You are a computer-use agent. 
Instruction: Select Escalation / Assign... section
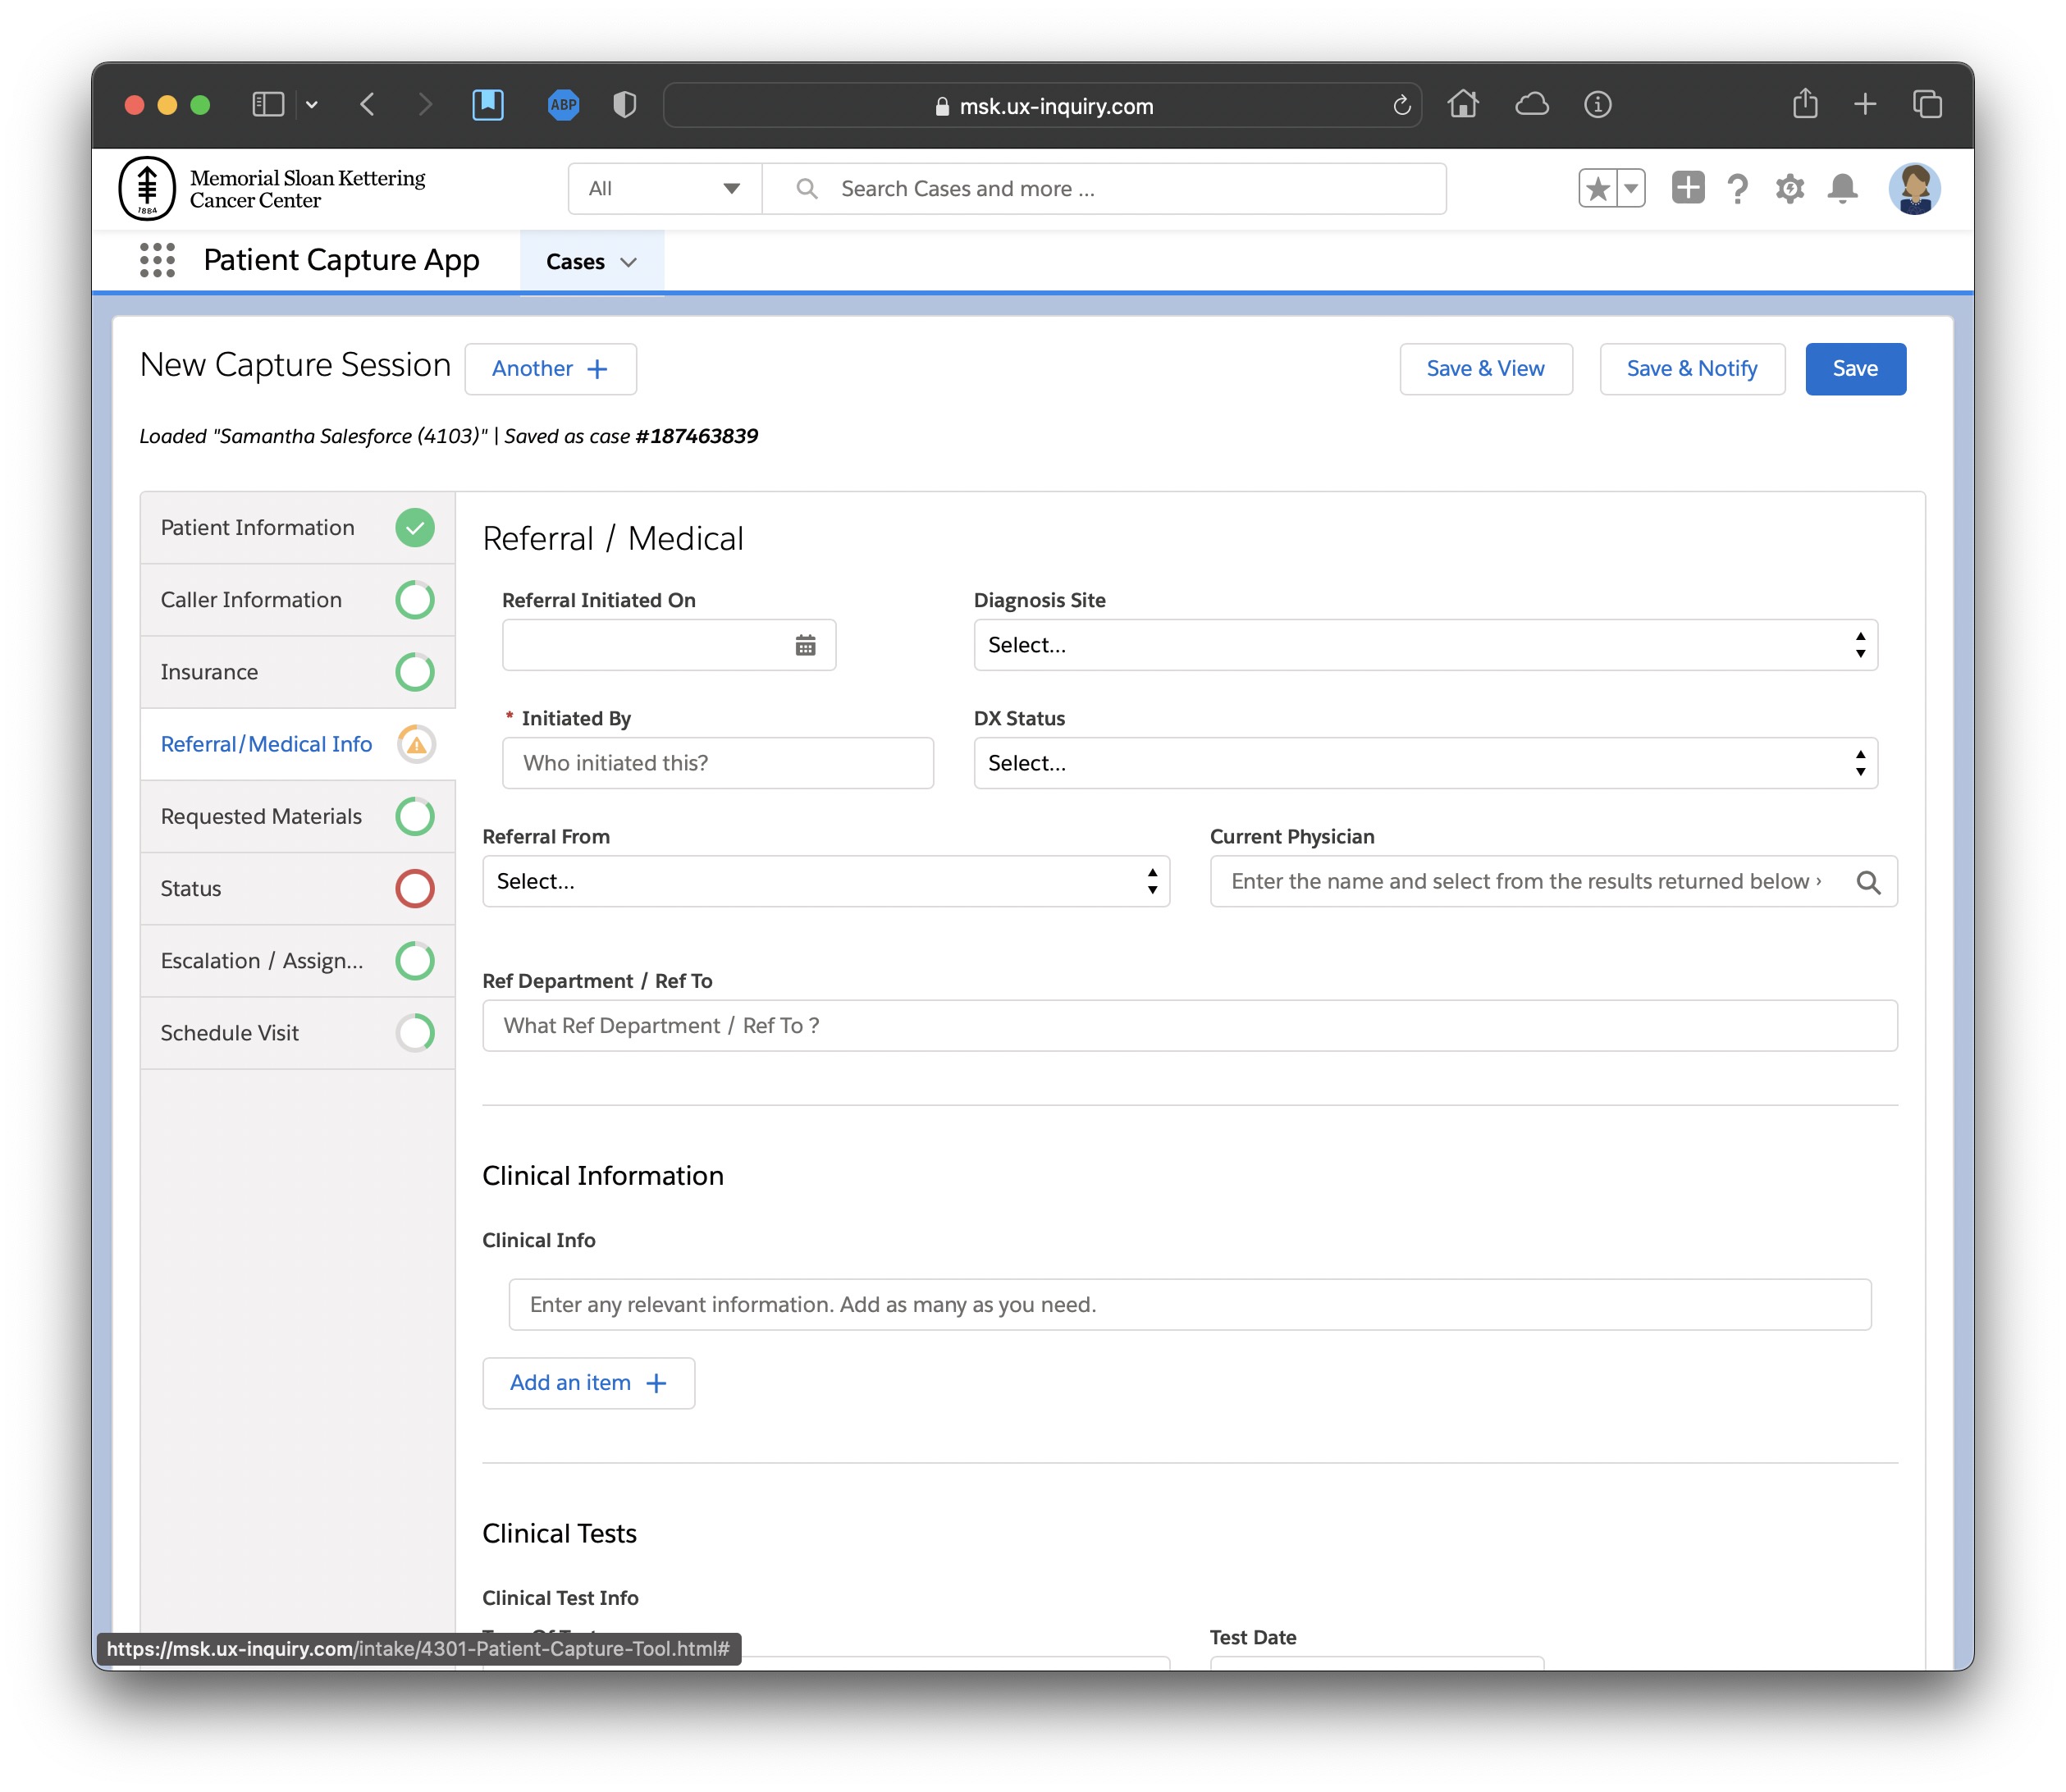pyautogui.click(x=298, y=960)
